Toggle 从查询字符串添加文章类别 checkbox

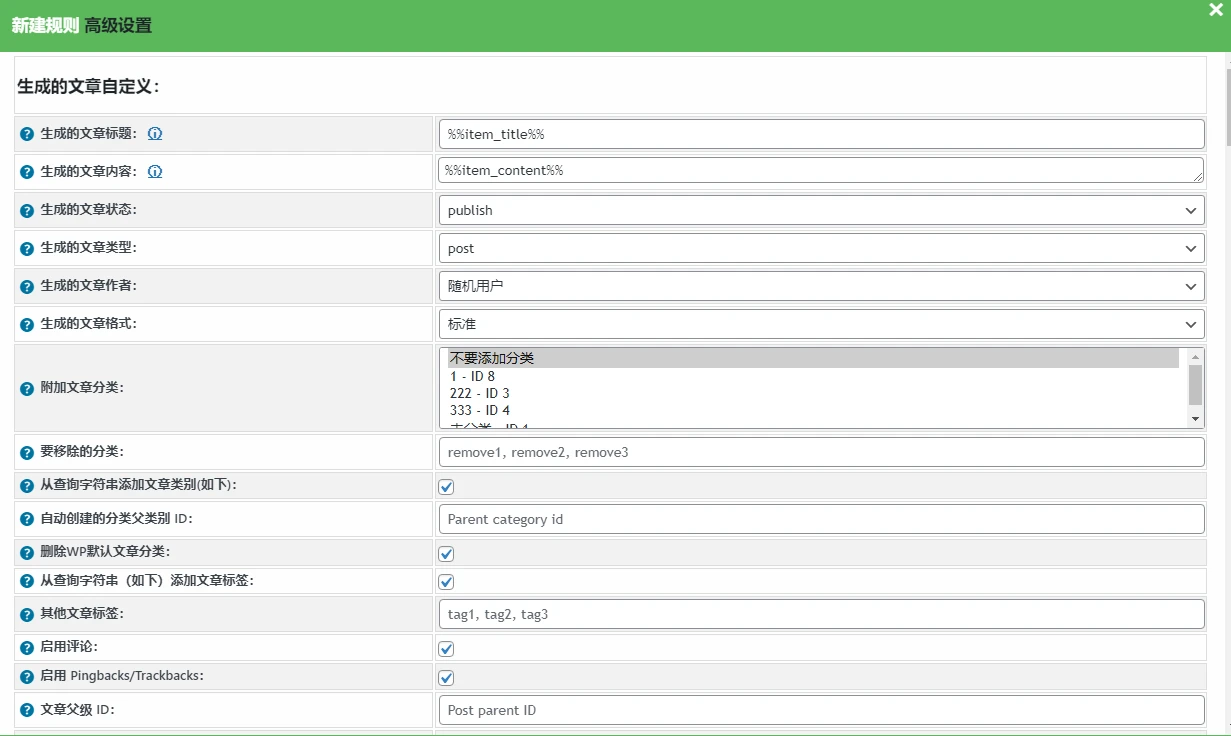coord(445,486)
